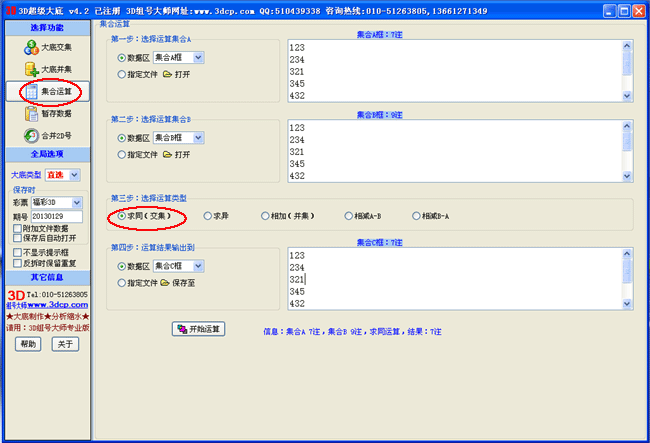
Task: Select the 集合运算 sidebar function
Action: 49,92
